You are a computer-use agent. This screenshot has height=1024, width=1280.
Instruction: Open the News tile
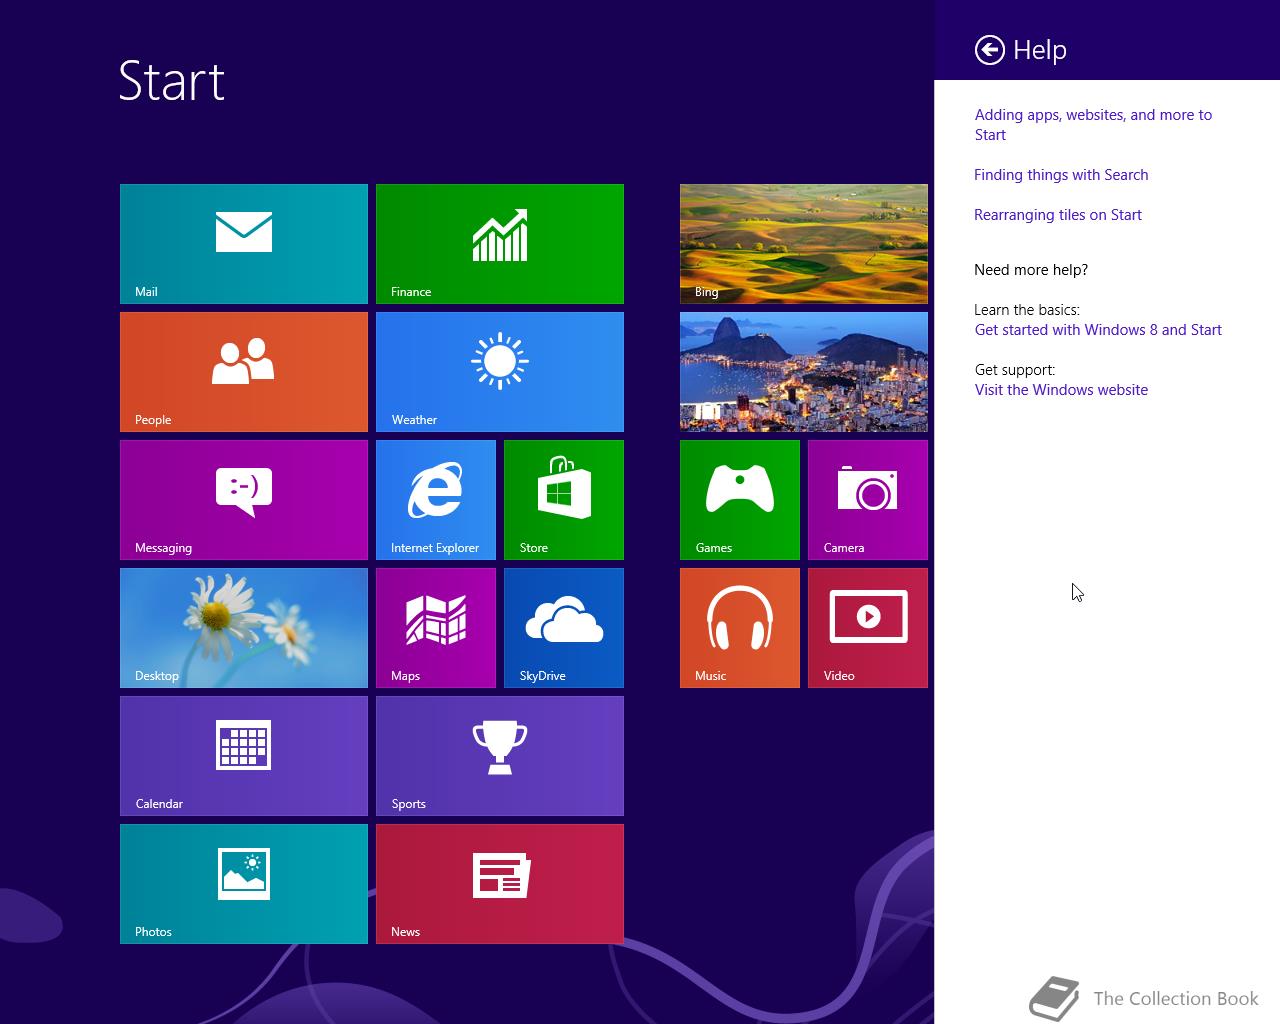point(500,884)
